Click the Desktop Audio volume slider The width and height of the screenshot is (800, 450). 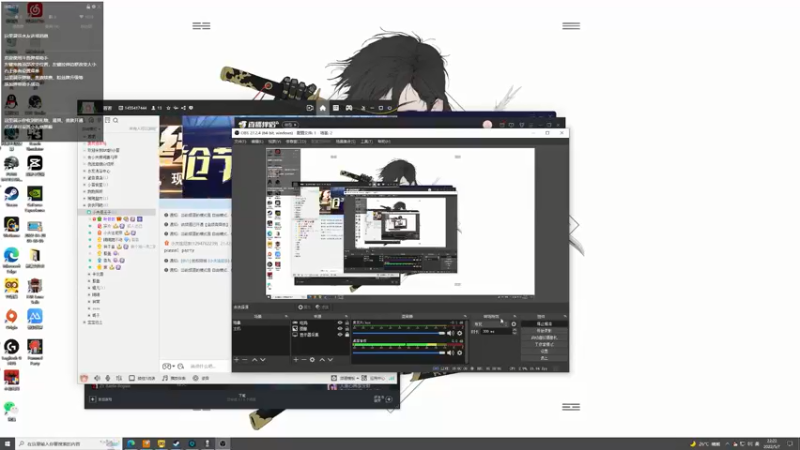click(399, 353)
